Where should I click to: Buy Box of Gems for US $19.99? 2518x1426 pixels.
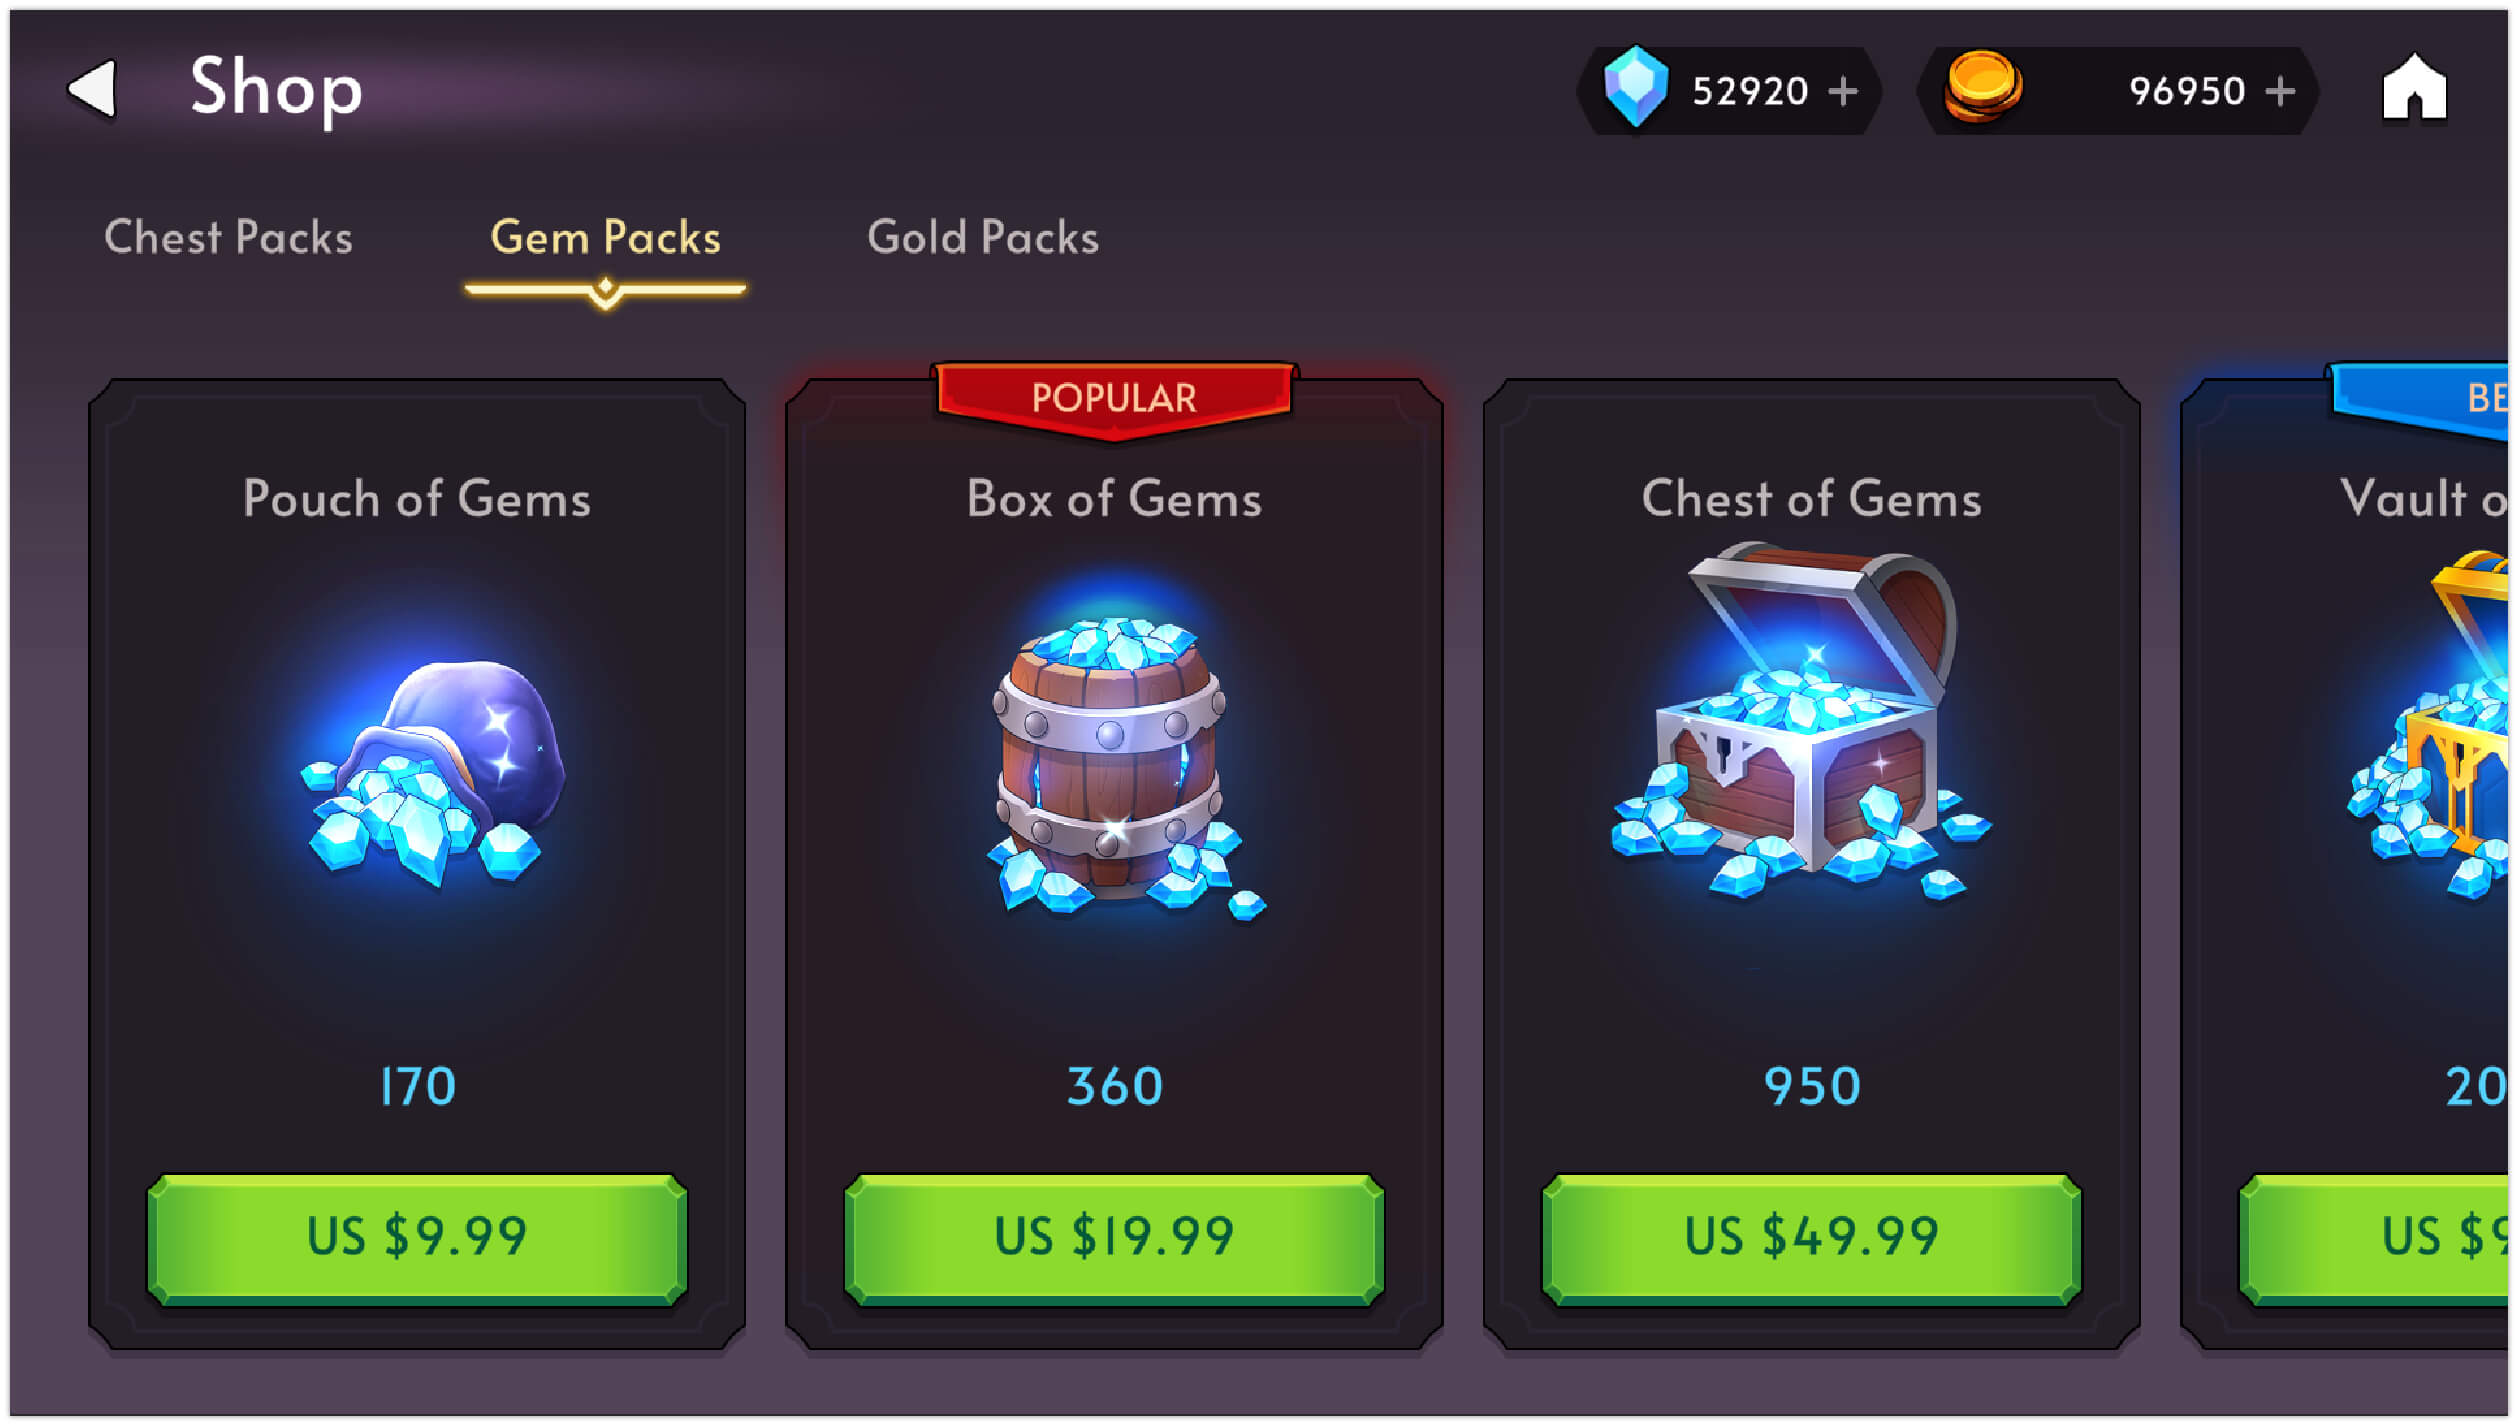[x=1114, y=1239]
